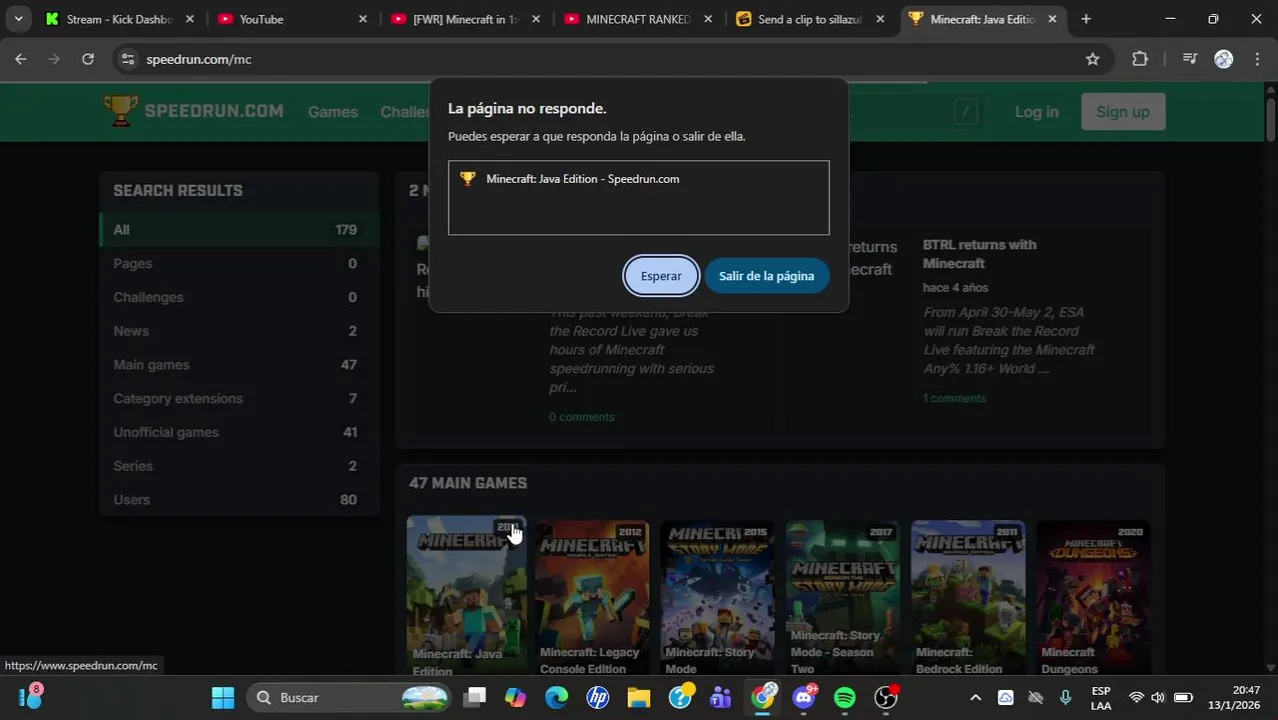This screenshot has width=1278, height=720.
Task: Select the unresponsive Minecraft: Java Edition page entry
Action: point(638,179)
